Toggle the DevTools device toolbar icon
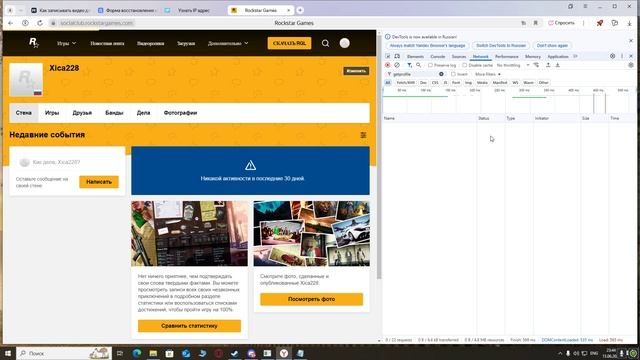The width and height of the screenshot is (640, 360). (x=397, y=56)
